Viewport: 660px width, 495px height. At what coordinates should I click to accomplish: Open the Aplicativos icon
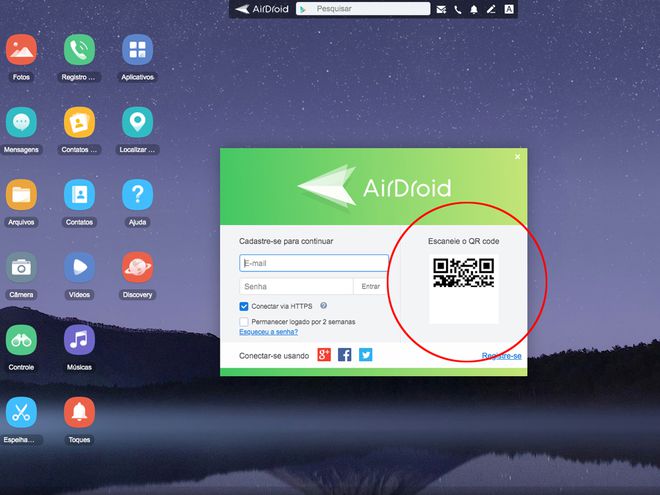click(x=137, y=50)
